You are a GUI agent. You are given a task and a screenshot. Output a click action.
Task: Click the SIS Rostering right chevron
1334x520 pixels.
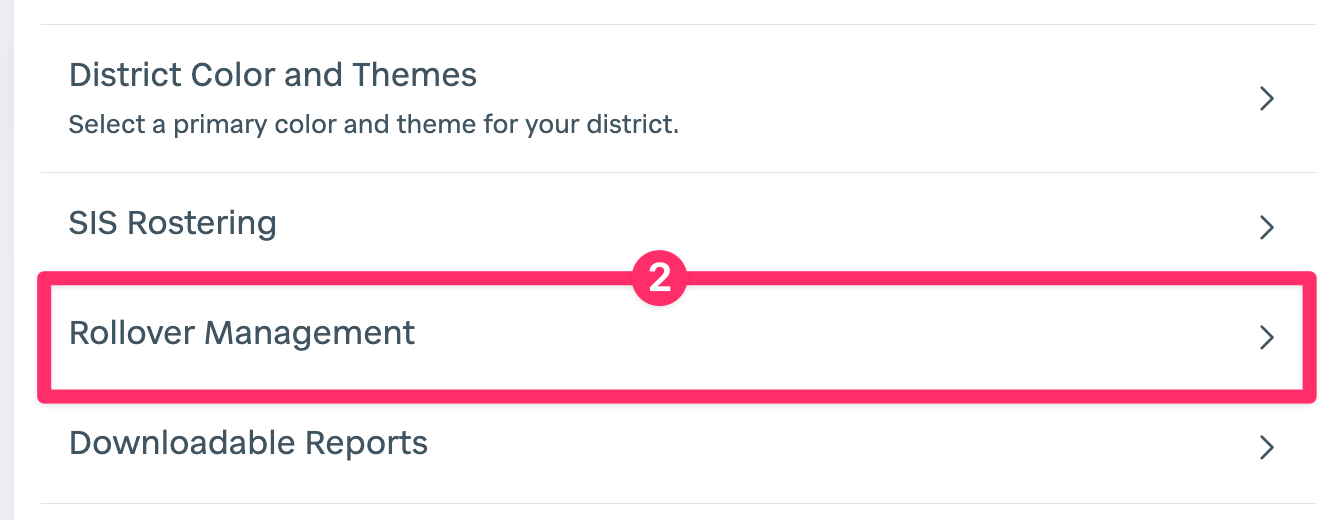[x=1266, y=227]
